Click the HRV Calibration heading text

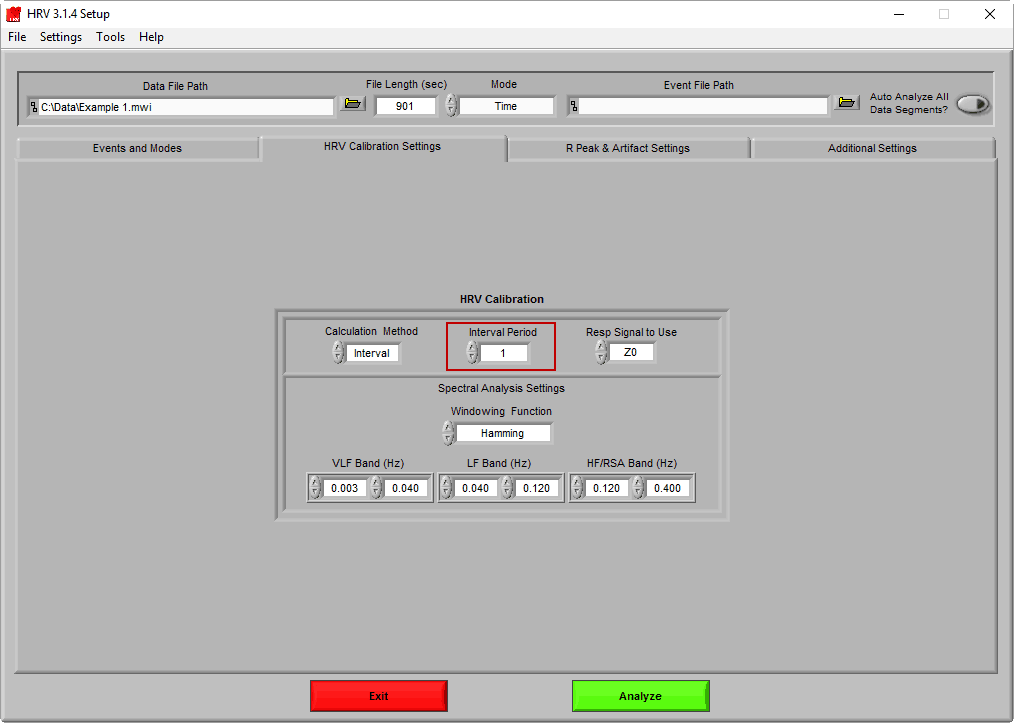(x=502, y=299)
